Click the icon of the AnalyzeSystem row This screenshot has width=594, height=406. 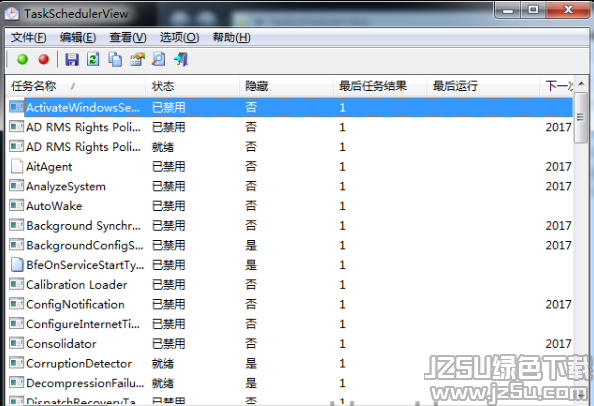point(17,186)
